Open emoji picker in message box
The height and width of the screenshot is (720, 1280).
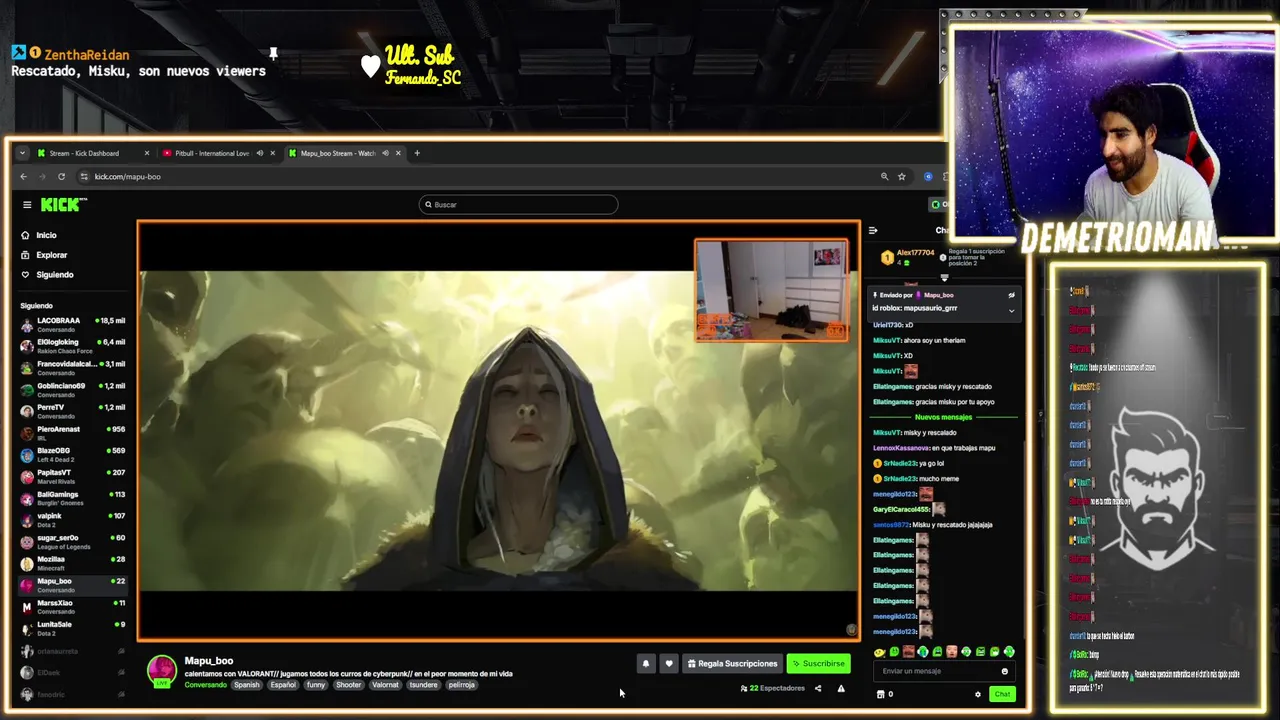[1005, 671]
